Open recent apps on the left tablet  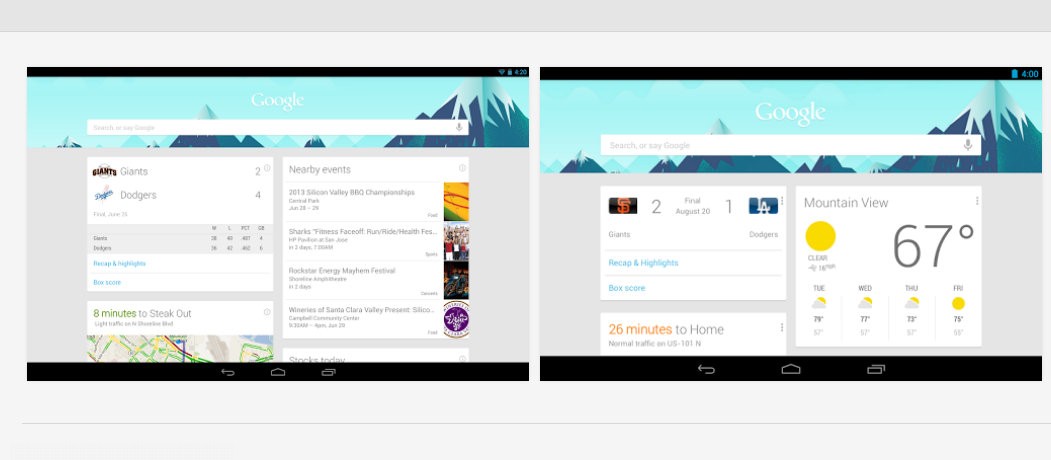328,372
